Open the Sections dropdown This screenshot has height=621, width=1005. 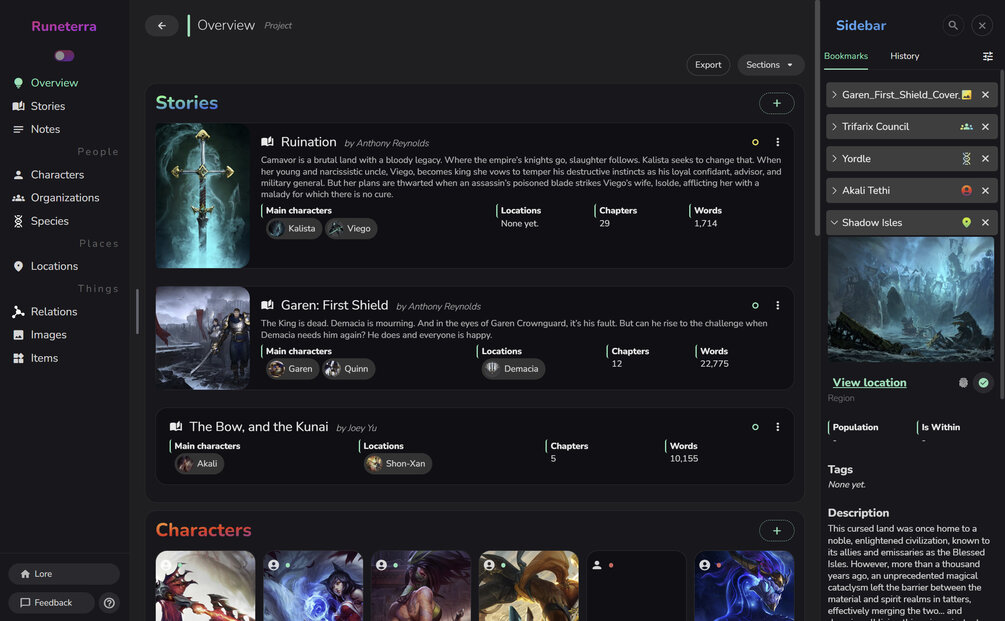[x=770, y=65]
